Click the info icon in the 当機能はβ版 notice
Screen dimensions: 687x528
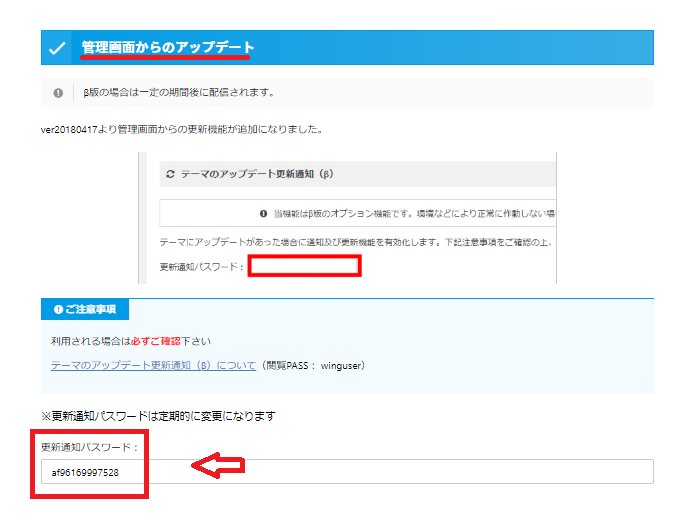click(x=263, y=213)
